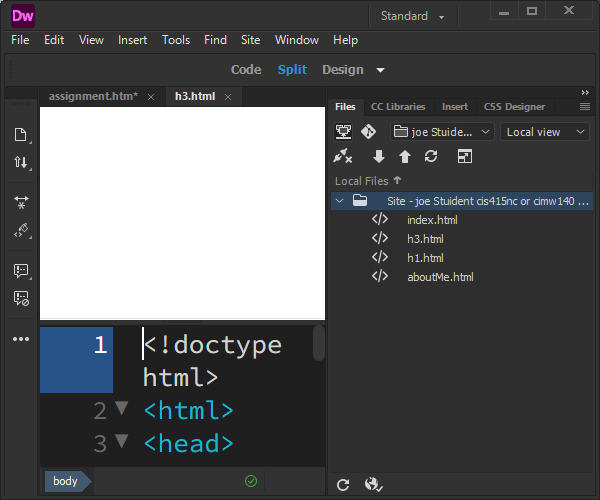The width and height of the screenshot is (600, 500).
Task: Toggle Live View via Design dropdown arrow
Action: coord(381,70)
